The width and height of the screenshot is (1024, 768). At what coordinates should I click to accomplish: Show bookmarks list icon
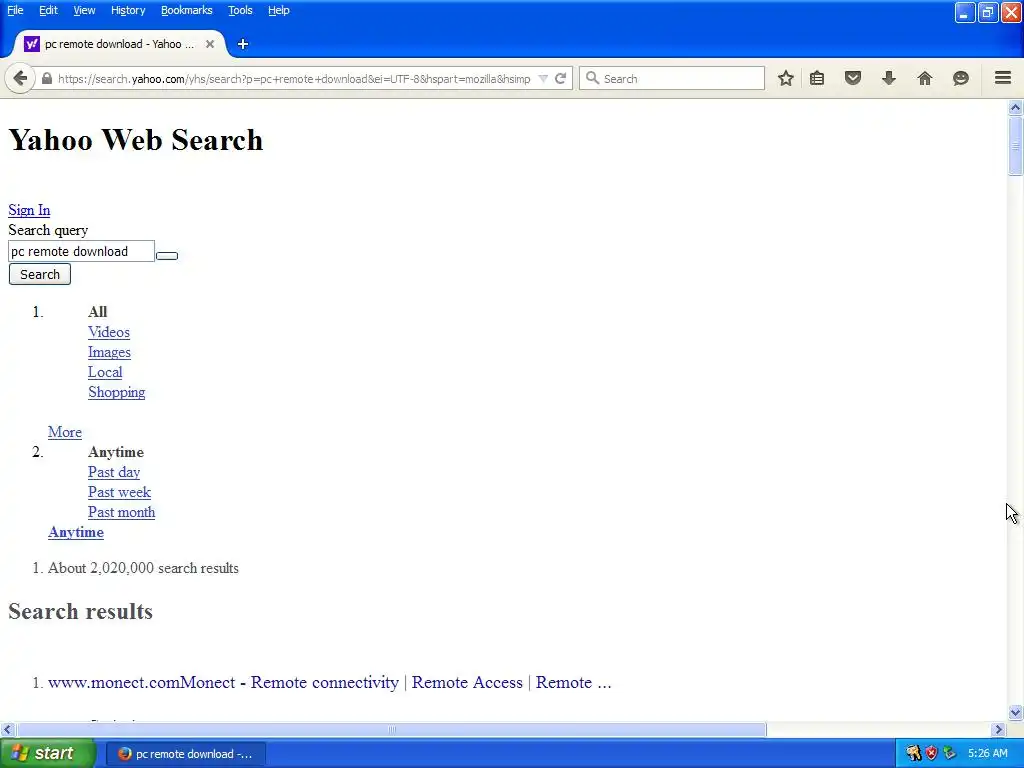(x=817, y=78)
